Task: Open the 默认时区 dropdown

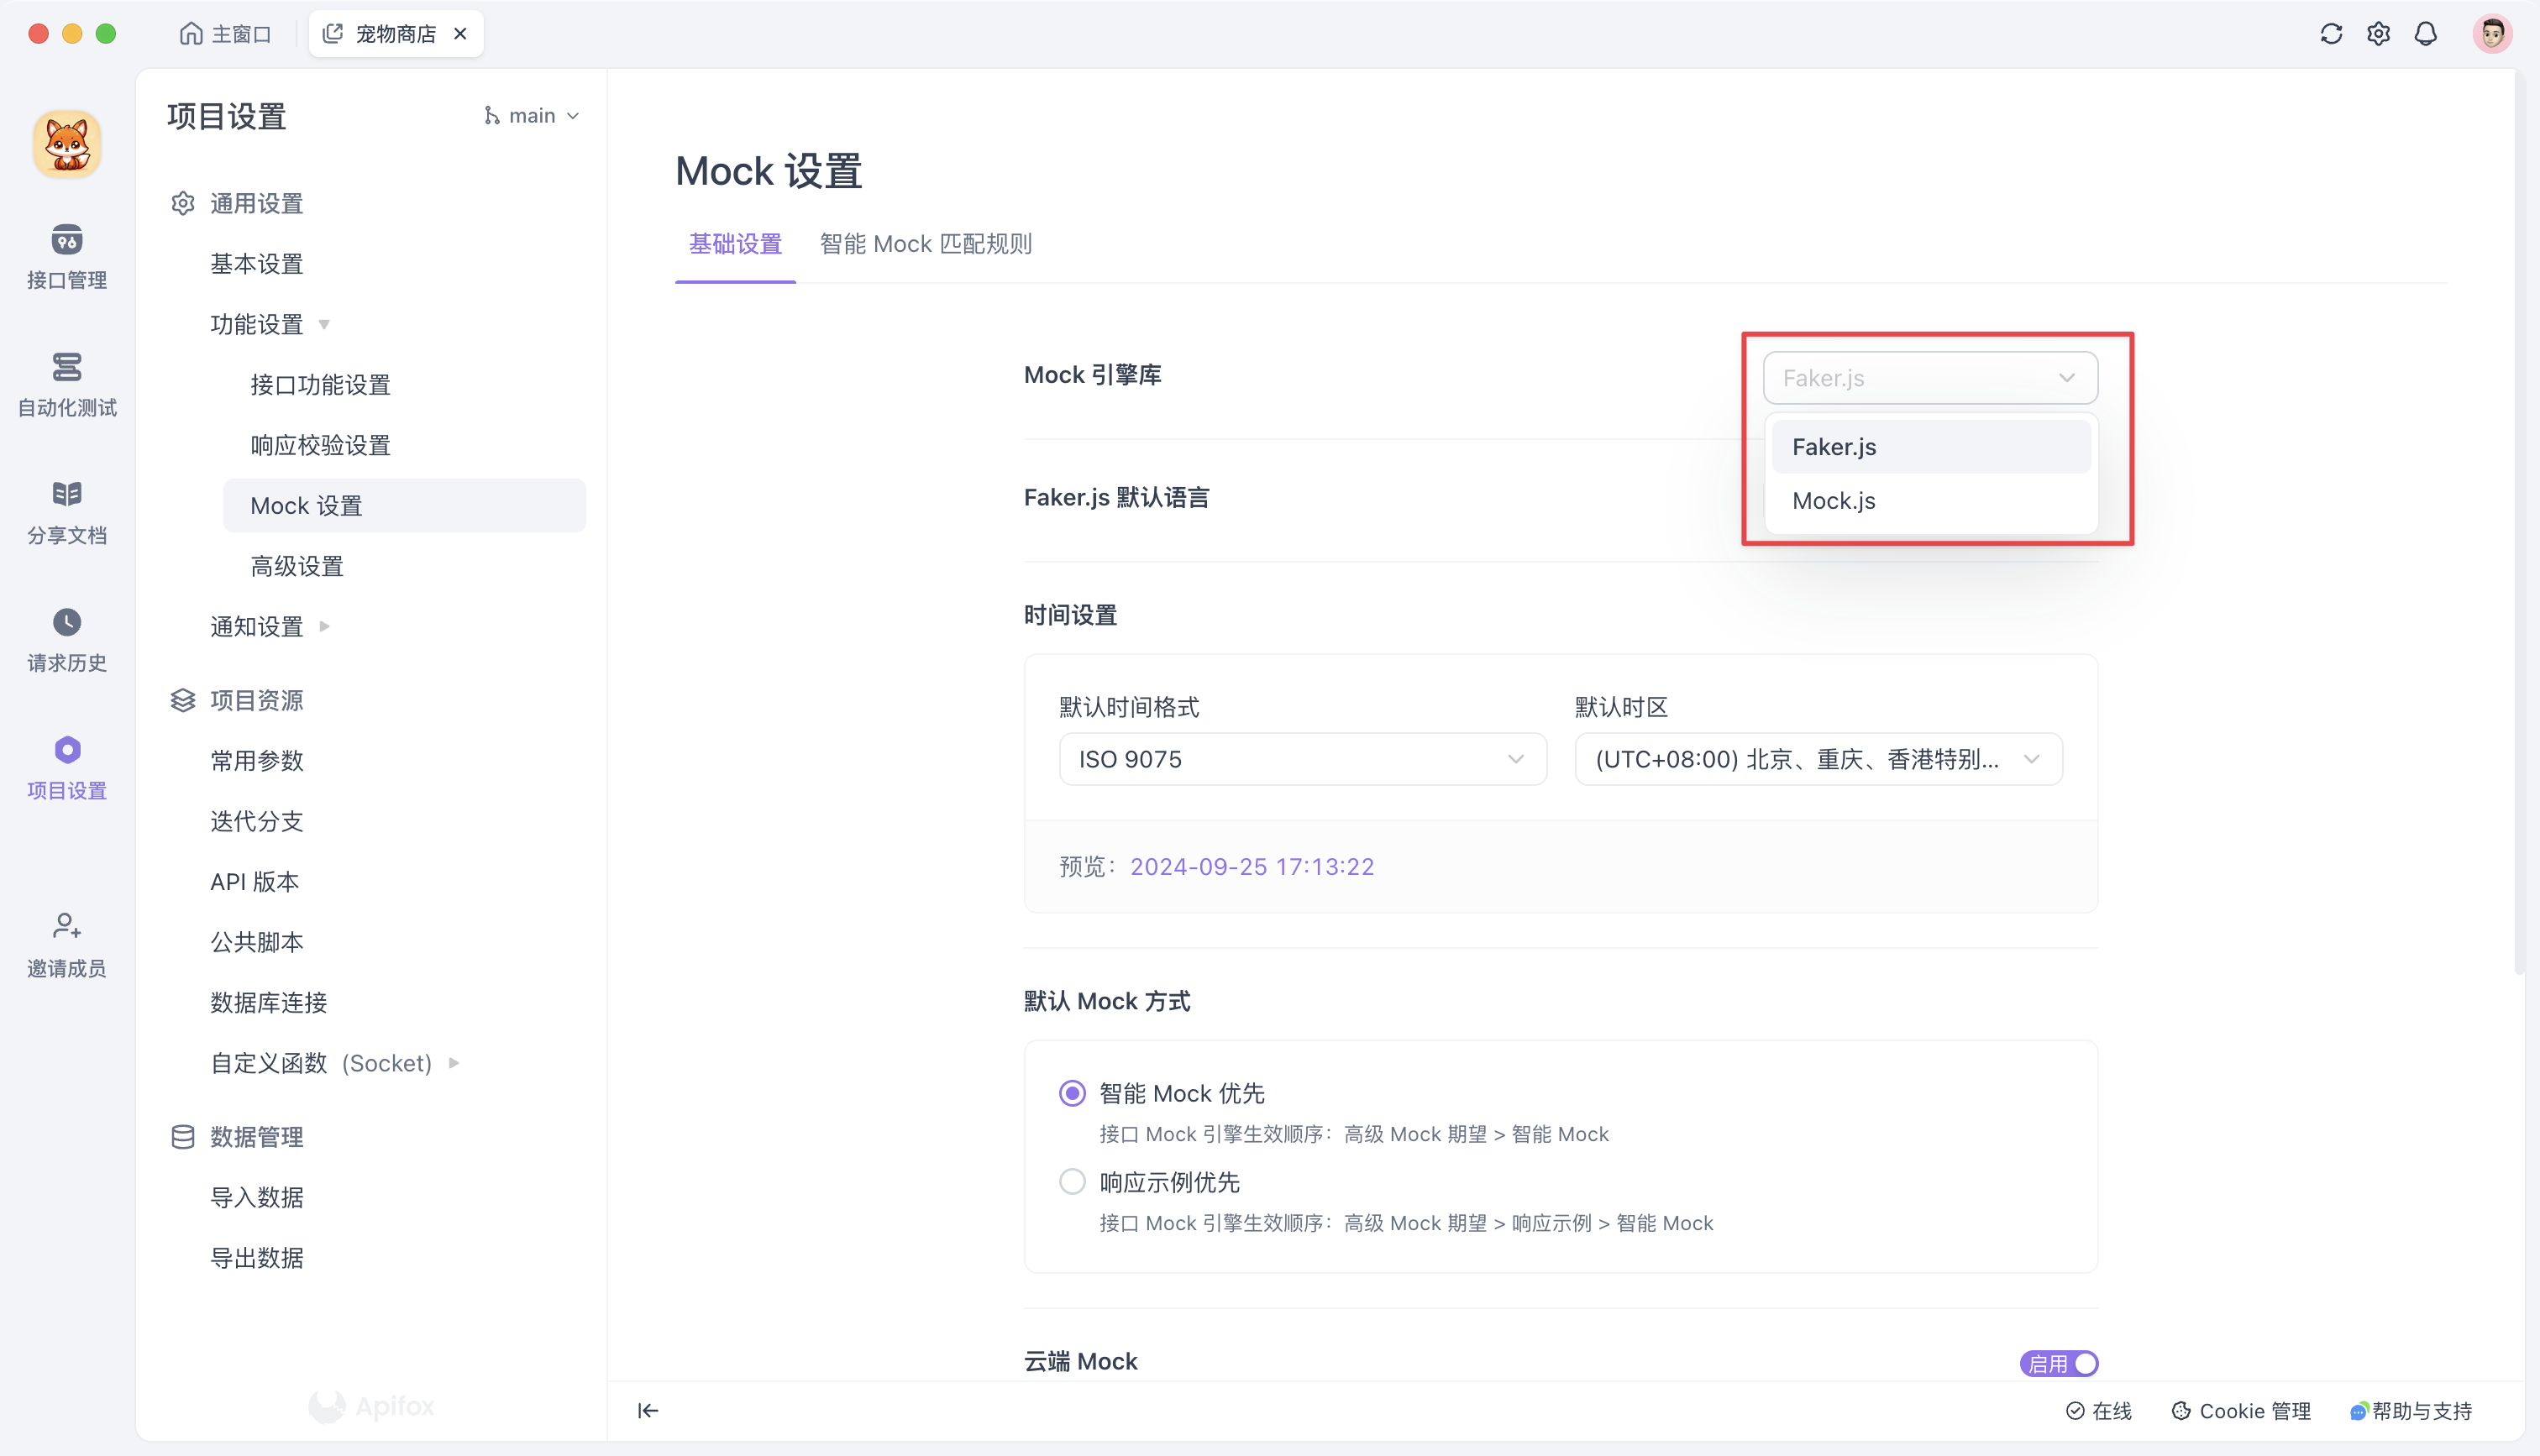Action: click(x=1816, y=759)
